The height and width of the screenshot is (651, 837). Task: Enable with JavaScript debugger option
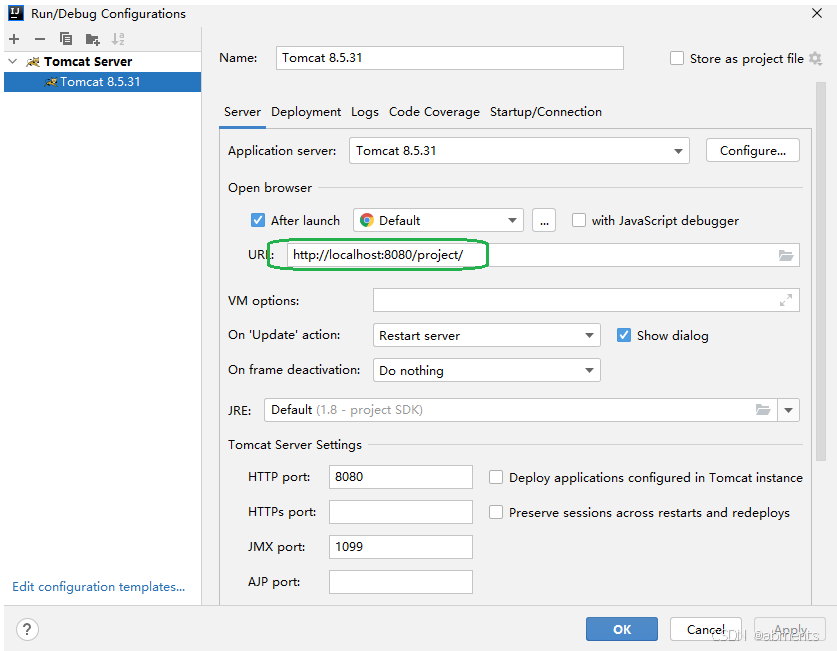579,221
